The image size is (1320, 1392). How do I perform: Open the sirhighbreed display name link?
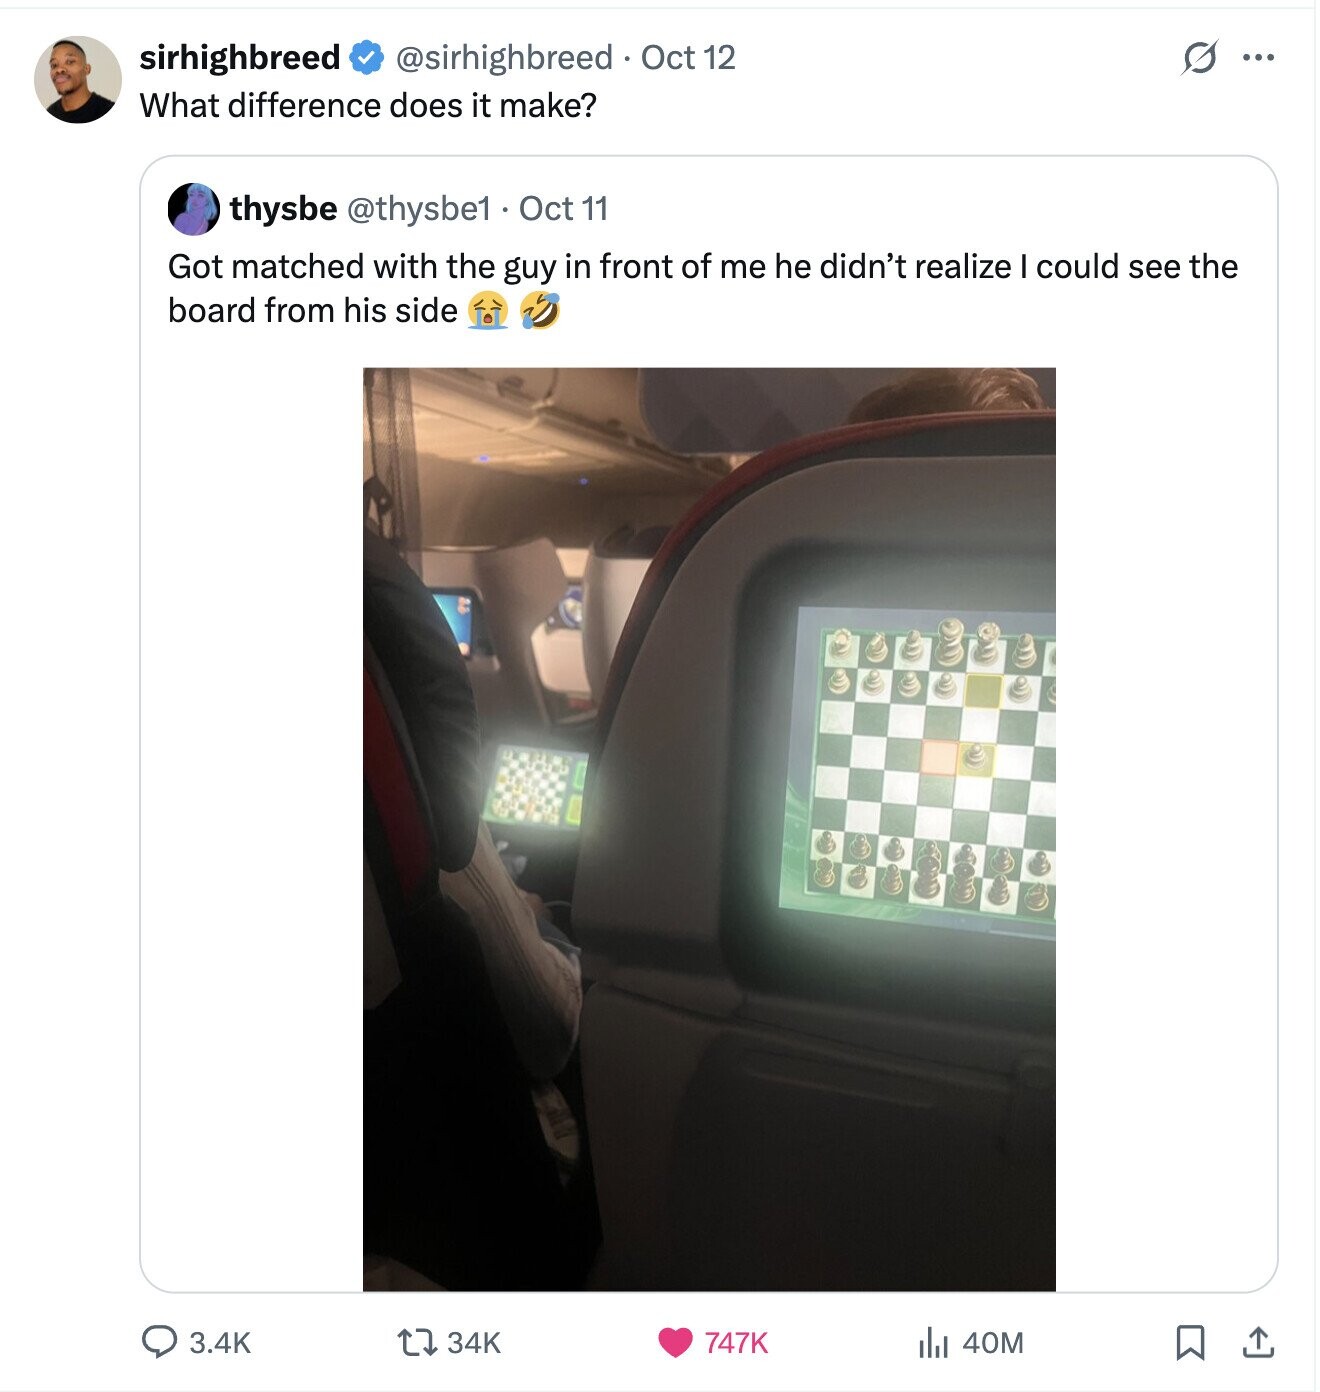tap(240, 58)
